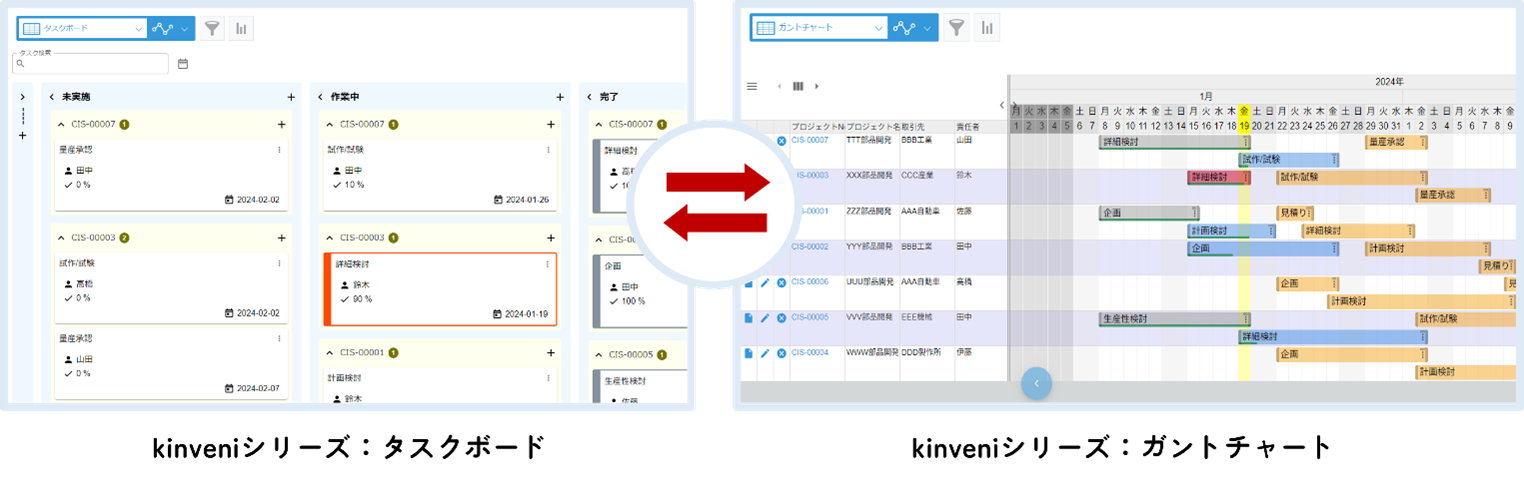Screen dimensions: 1524x481
Task: Expand the collapsed left sidebar chevron
Action: pyautogui.click(x=22, y=97)
